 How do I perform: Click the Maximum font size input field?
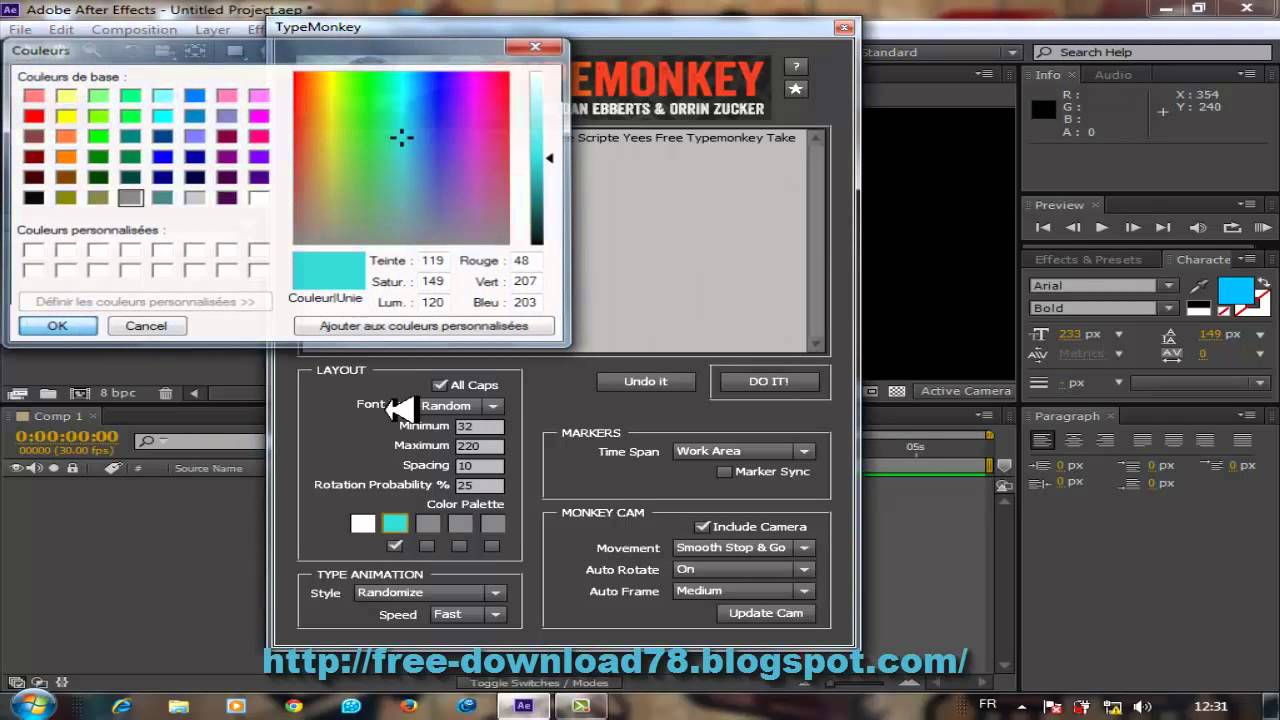point(480,446)
